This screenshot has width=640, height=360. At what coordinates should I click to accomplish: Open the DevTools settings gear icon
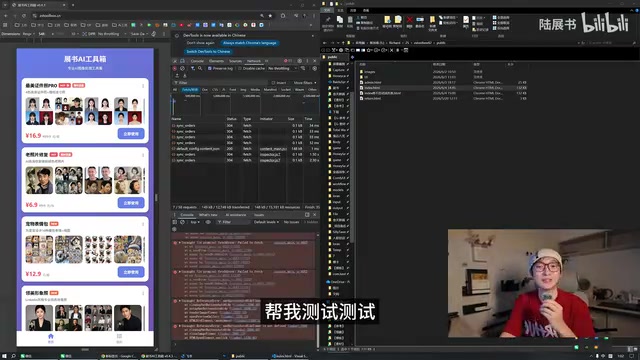tap(300, 61)
